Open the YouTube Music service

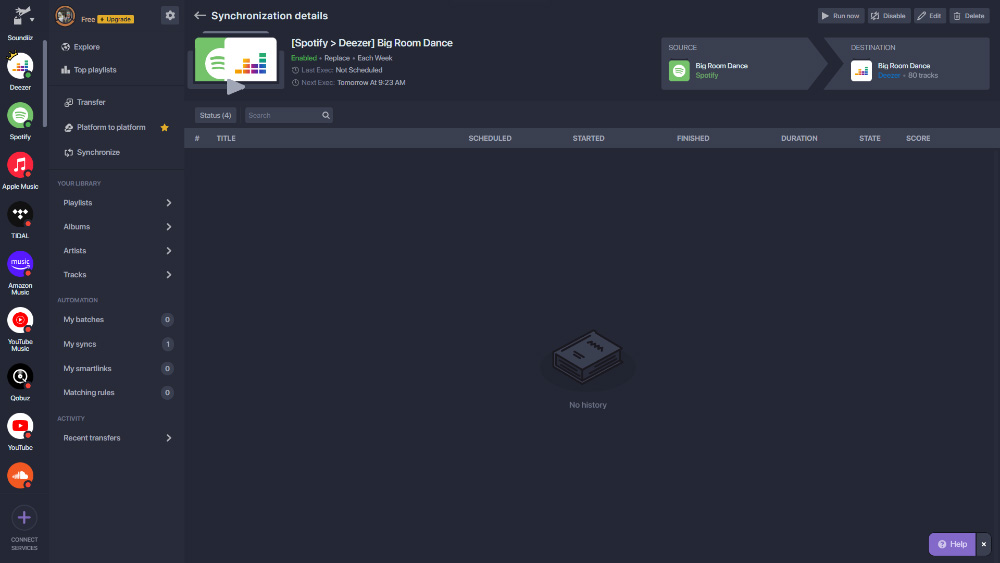point(20,320)
